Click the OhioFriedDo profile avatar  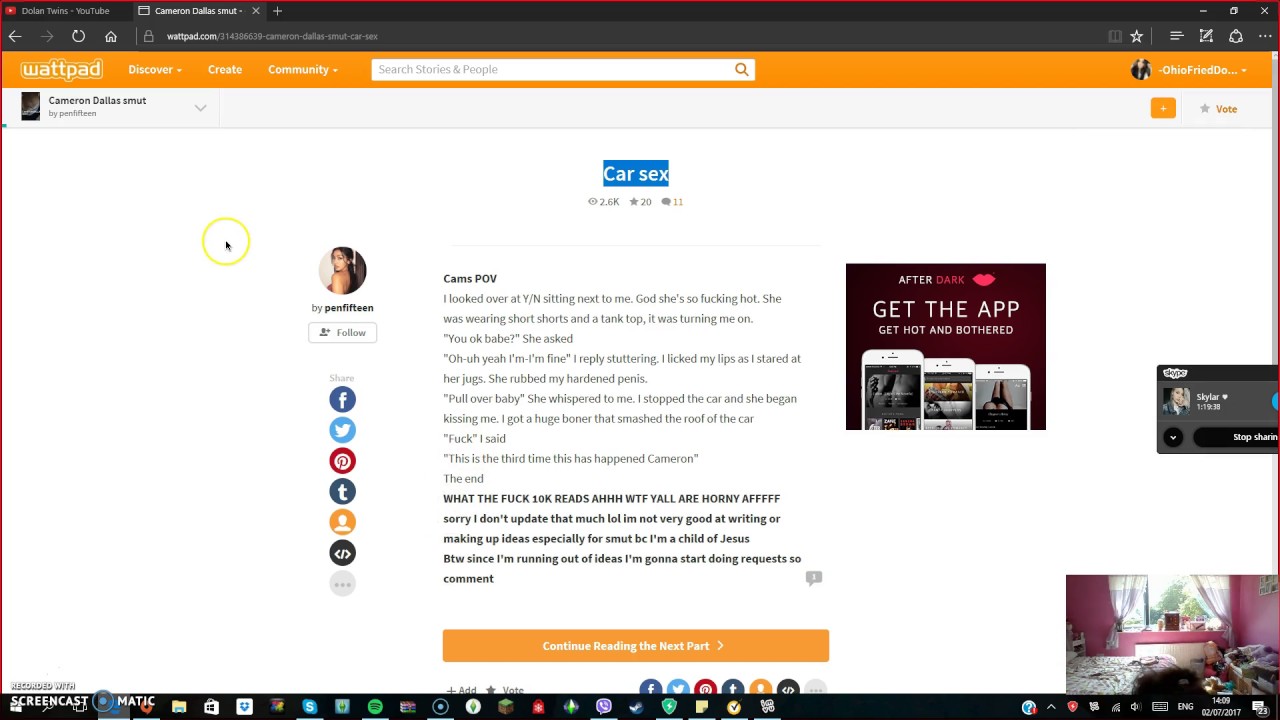click(x=1141, y=70)
